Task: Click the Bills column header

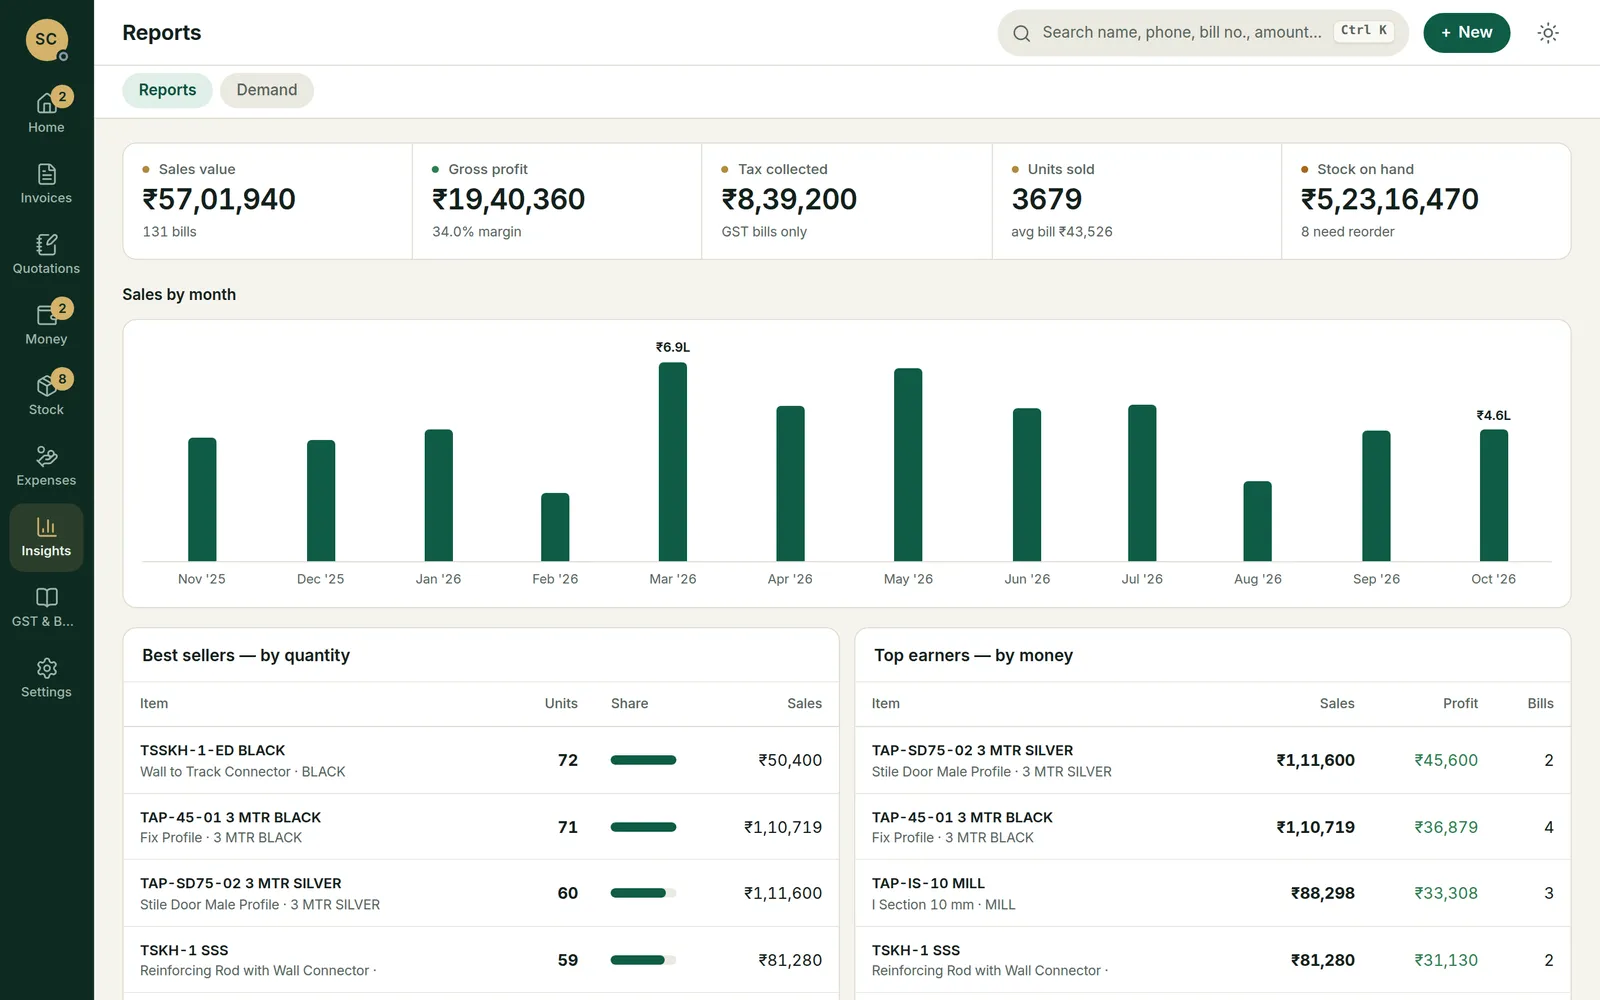Action: [1540, 704]
